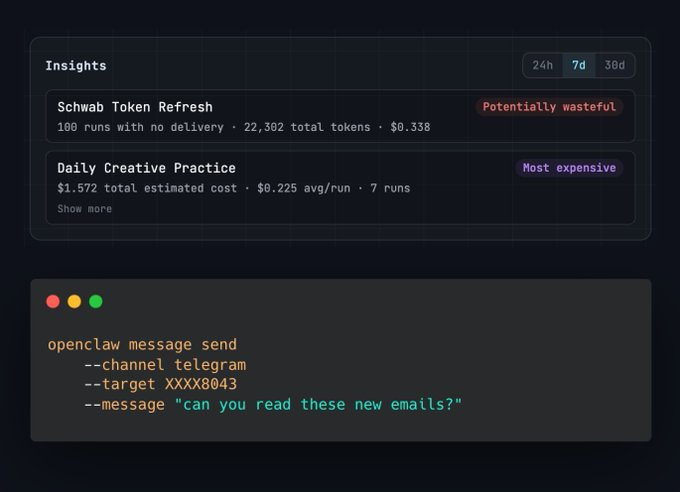Open the Schwab Token Refresh insight
The height and width of the screenshot is (492, 680).
135,107
